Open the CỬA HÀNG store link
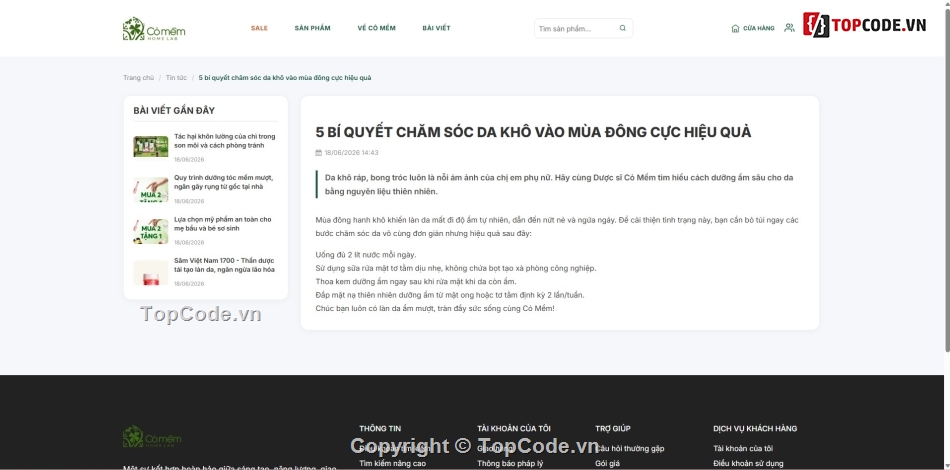Image resolution: width=950 pixels, height=470 pixels. pos(759,28)
